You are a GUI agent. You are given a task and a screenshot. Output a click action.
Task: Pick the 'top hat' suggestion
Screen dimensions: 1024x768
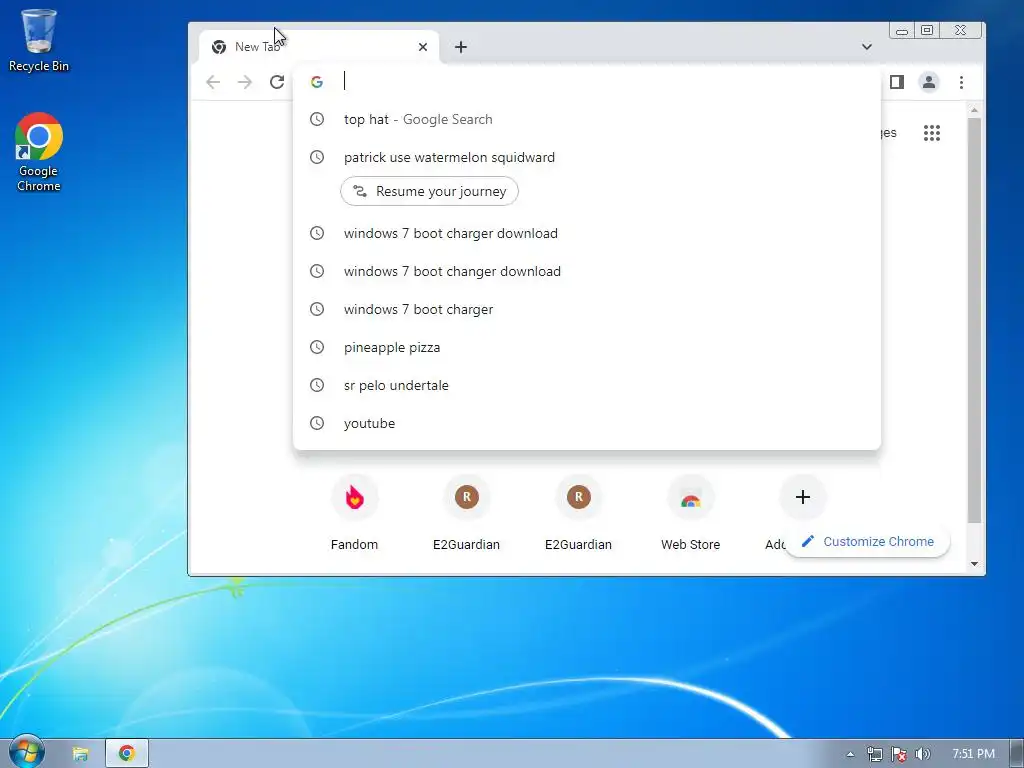pos(586,120)
